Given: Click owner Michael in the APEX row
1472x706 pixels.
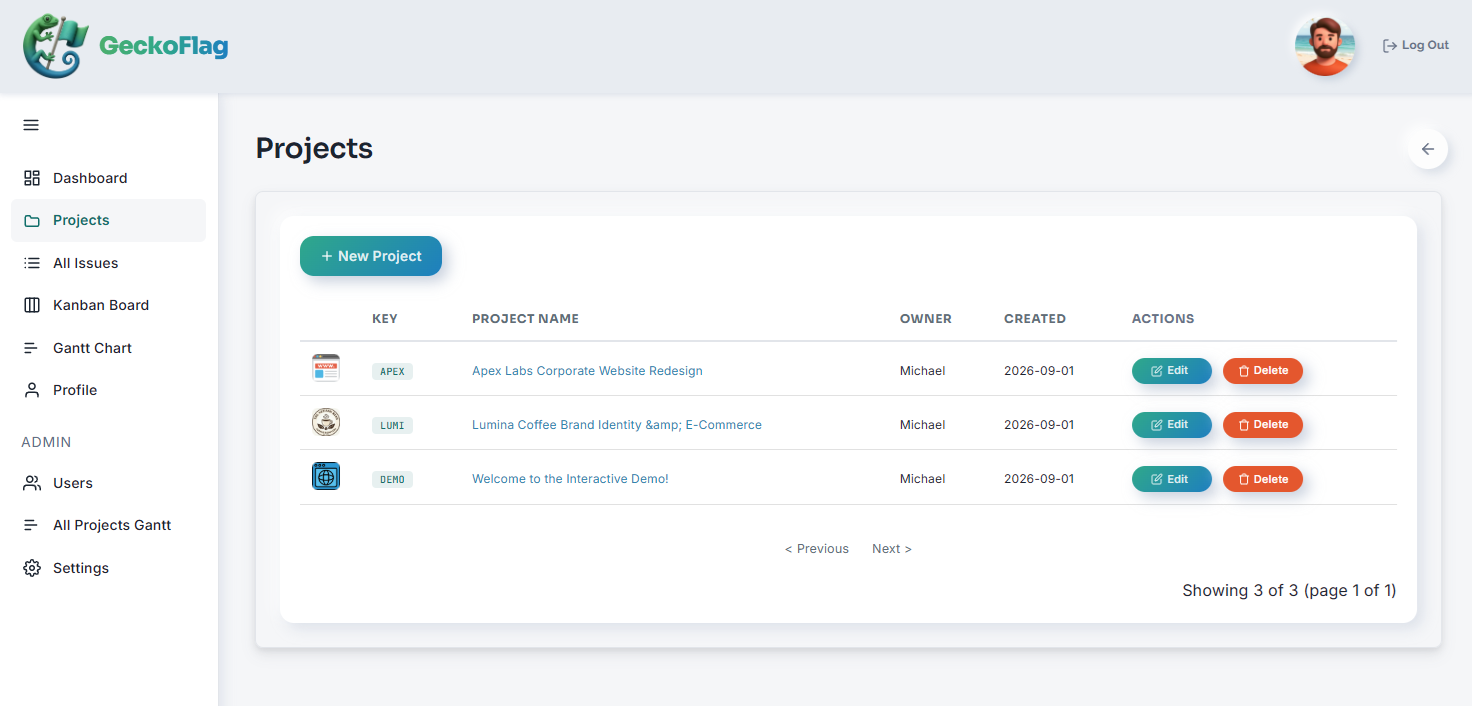Looking at the screenshot, I should 922,371.
